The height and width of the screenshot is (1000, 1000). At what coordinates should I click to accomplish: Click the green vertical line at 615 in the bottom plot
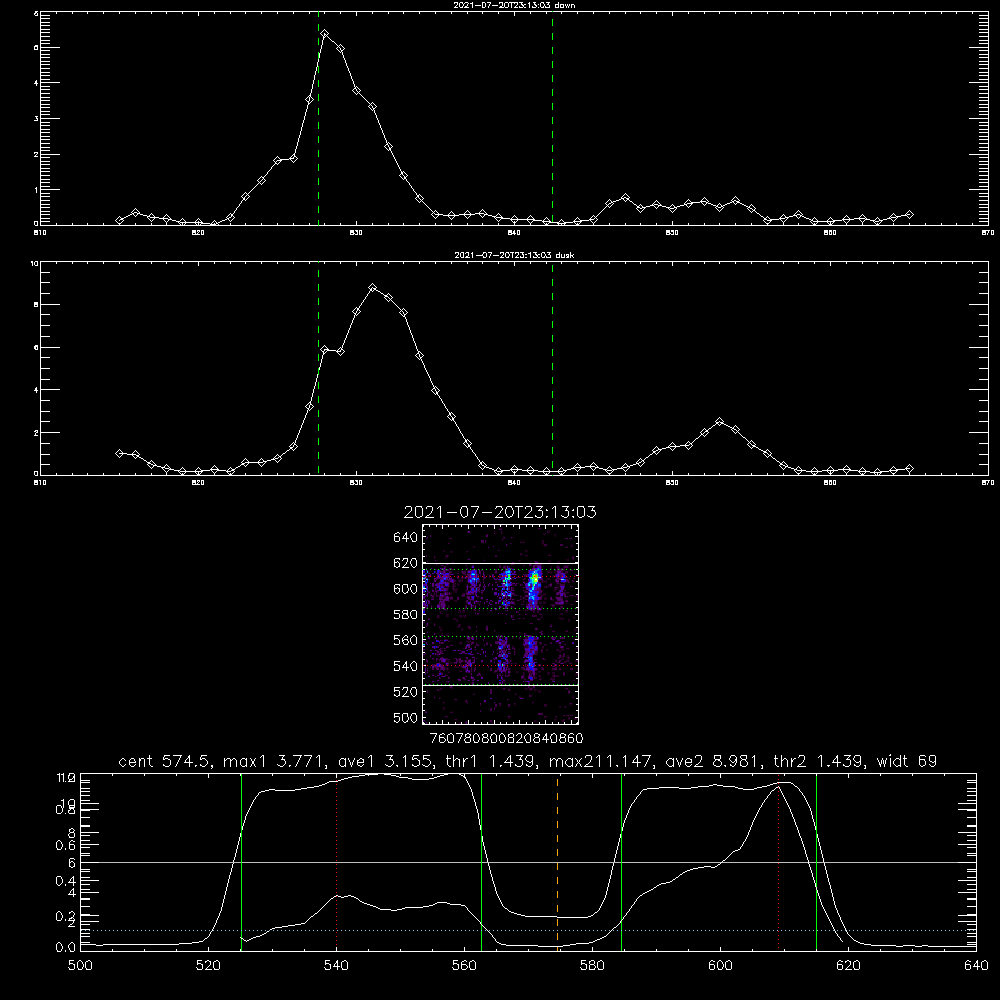click(x=816, y=861)
